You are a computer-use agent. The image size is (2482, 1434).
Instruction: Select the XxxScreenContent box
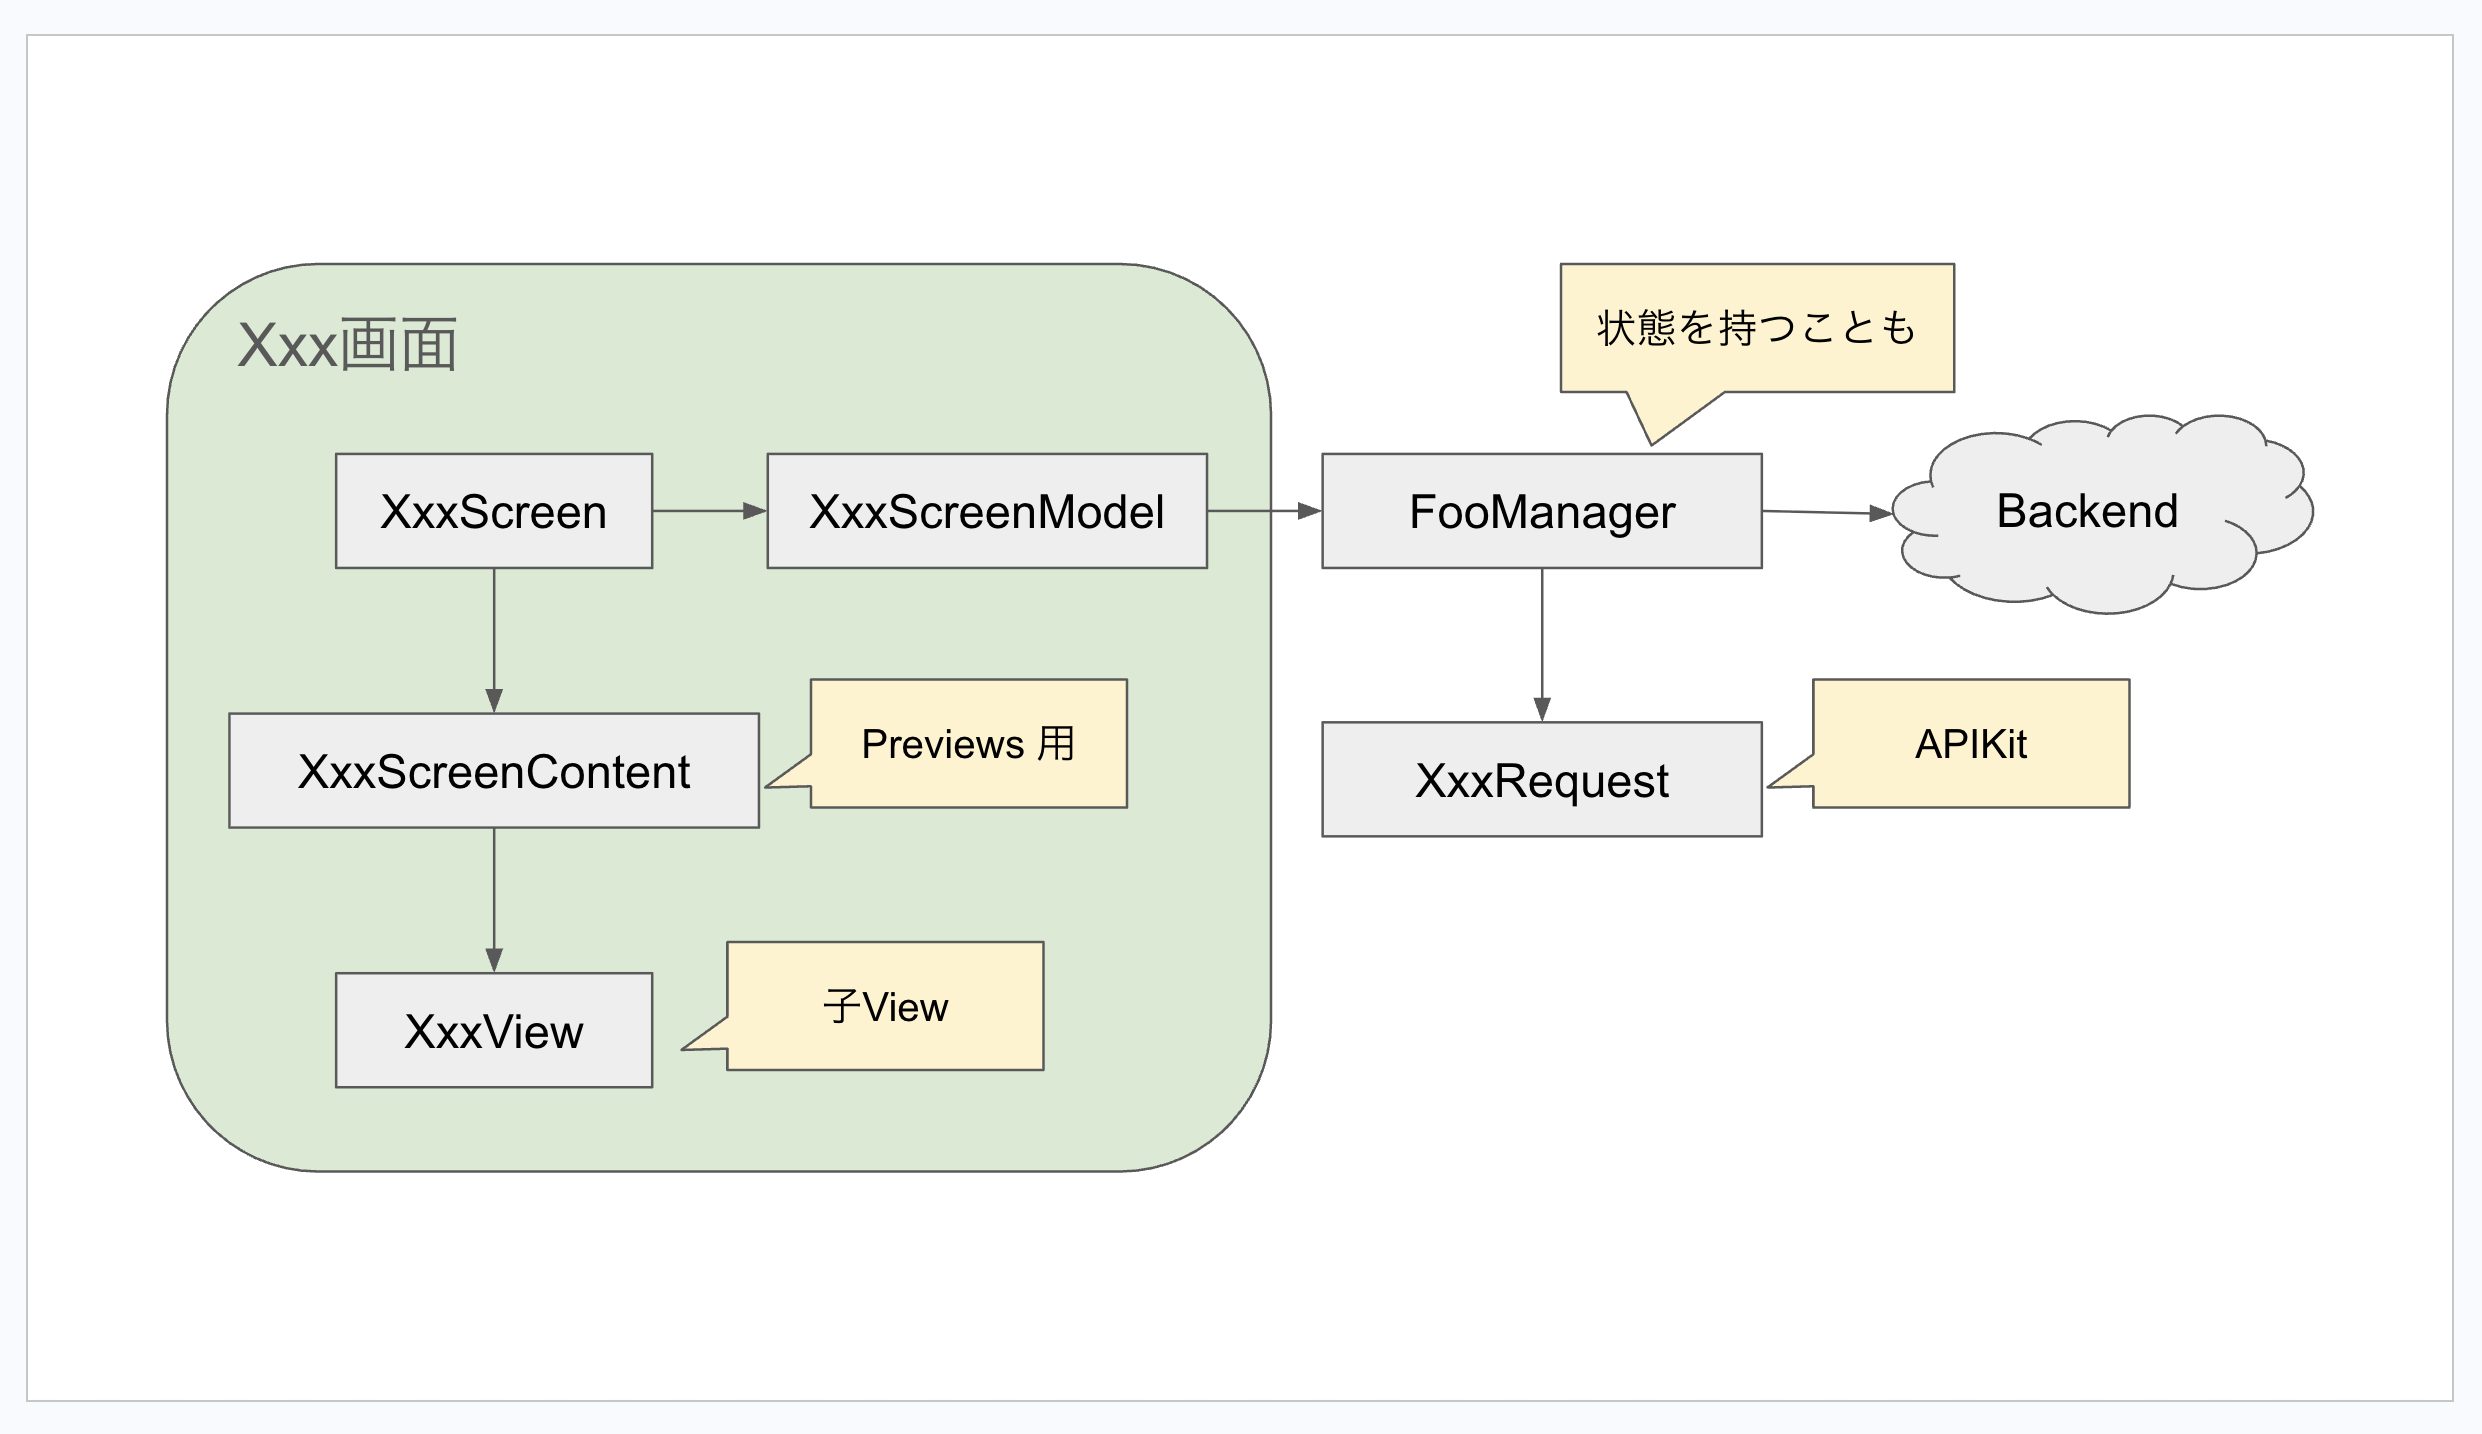click(494, 771)
